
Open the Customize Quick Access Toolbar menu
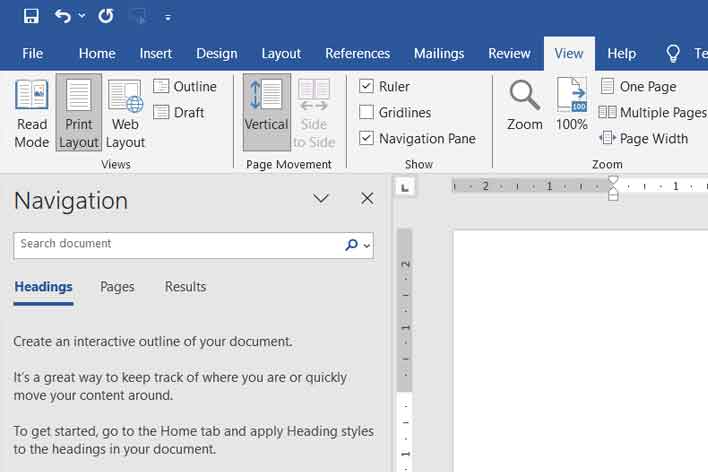click(x=168, y=17)
